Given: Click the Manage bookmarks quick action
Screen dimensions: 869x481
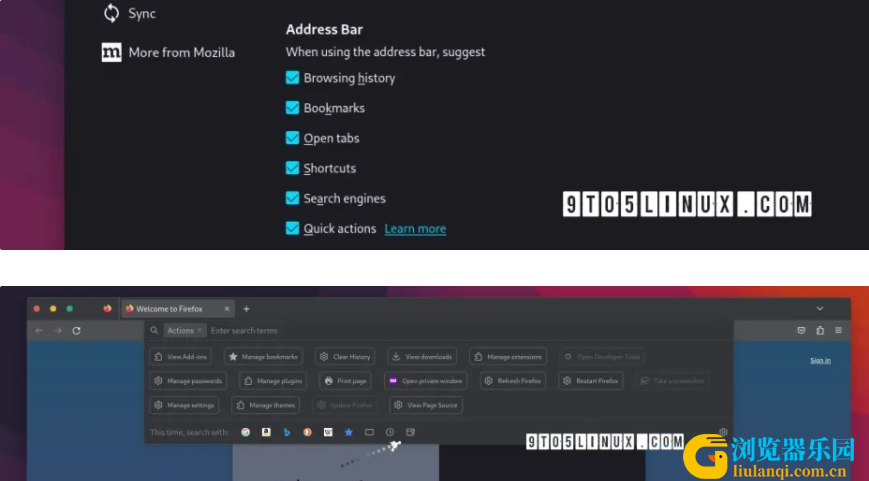Looking at the screenshot, I should tap(264, 357).
